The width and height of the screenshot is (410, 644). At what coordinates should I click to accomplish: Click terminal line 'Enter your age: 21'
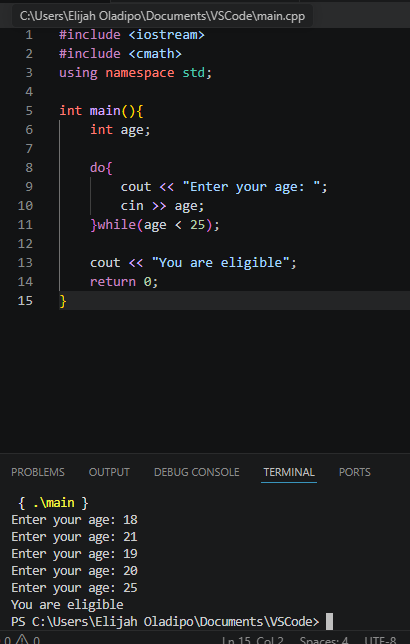pos(74,537)
